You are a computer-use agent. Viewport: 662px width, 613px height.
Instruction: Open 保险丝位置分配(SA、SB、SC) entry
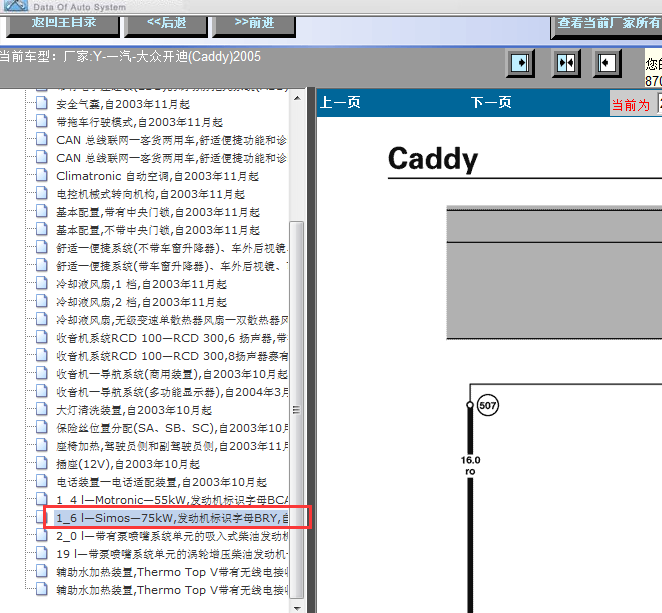pyautogui.click(x=172, y=428)
